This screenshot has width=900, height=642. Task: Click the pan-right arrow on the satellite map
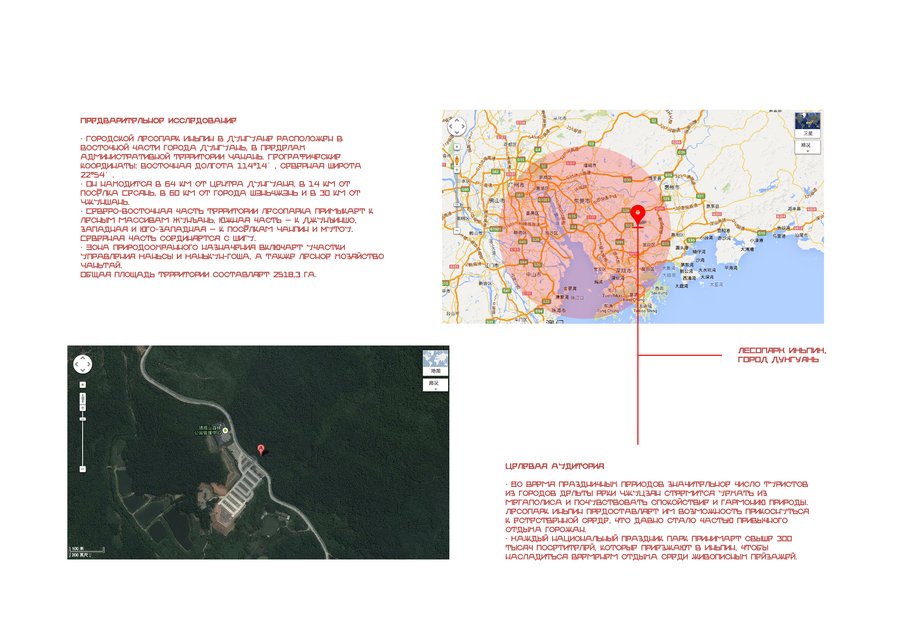point(89,364)
